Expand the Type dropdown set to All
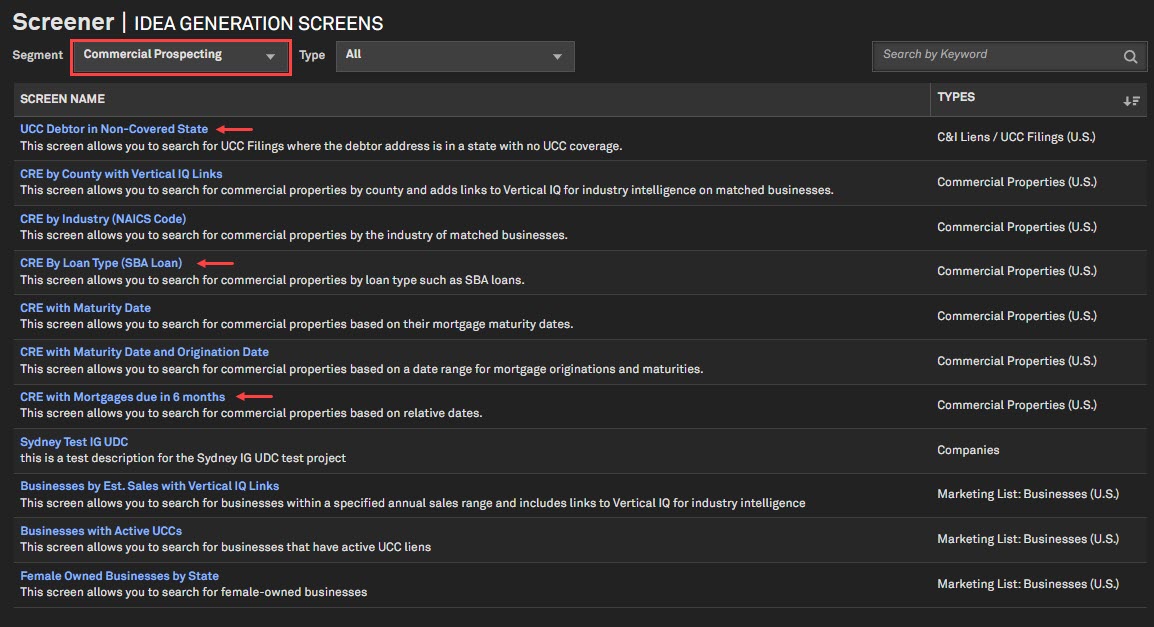Viewport: 1154px width, 627px height. [x=455, y=56]
